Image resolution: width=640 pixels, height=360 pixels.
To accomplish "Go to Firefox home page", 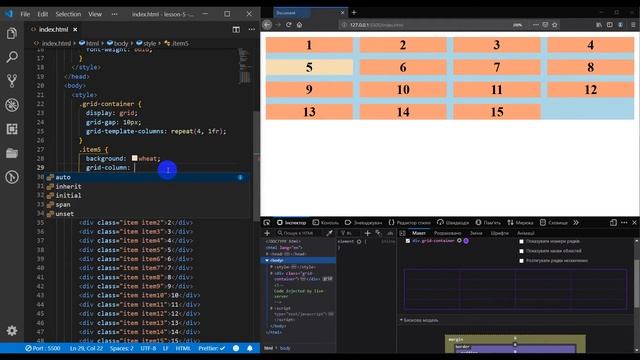I will tap(299, 24).
